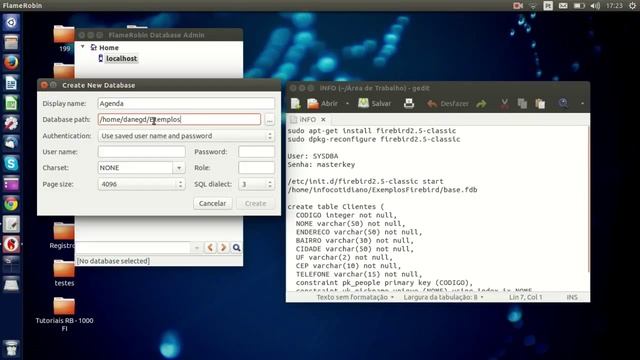Open the Tutoriais RB - 1000 FI desktop folder
640x360 pixels.
[64, 314]
